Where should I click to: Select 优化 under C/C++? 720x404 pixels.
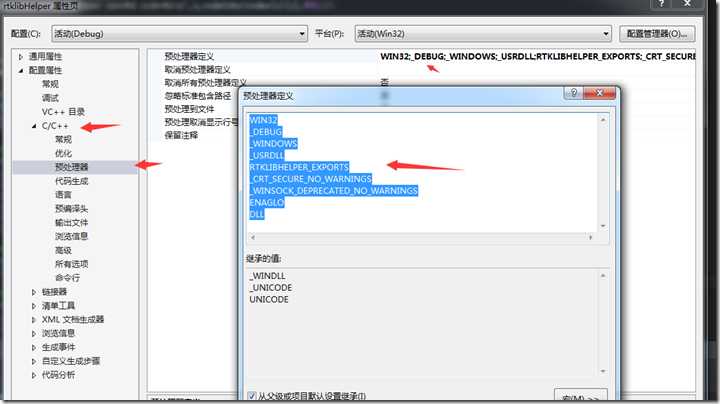63,153
